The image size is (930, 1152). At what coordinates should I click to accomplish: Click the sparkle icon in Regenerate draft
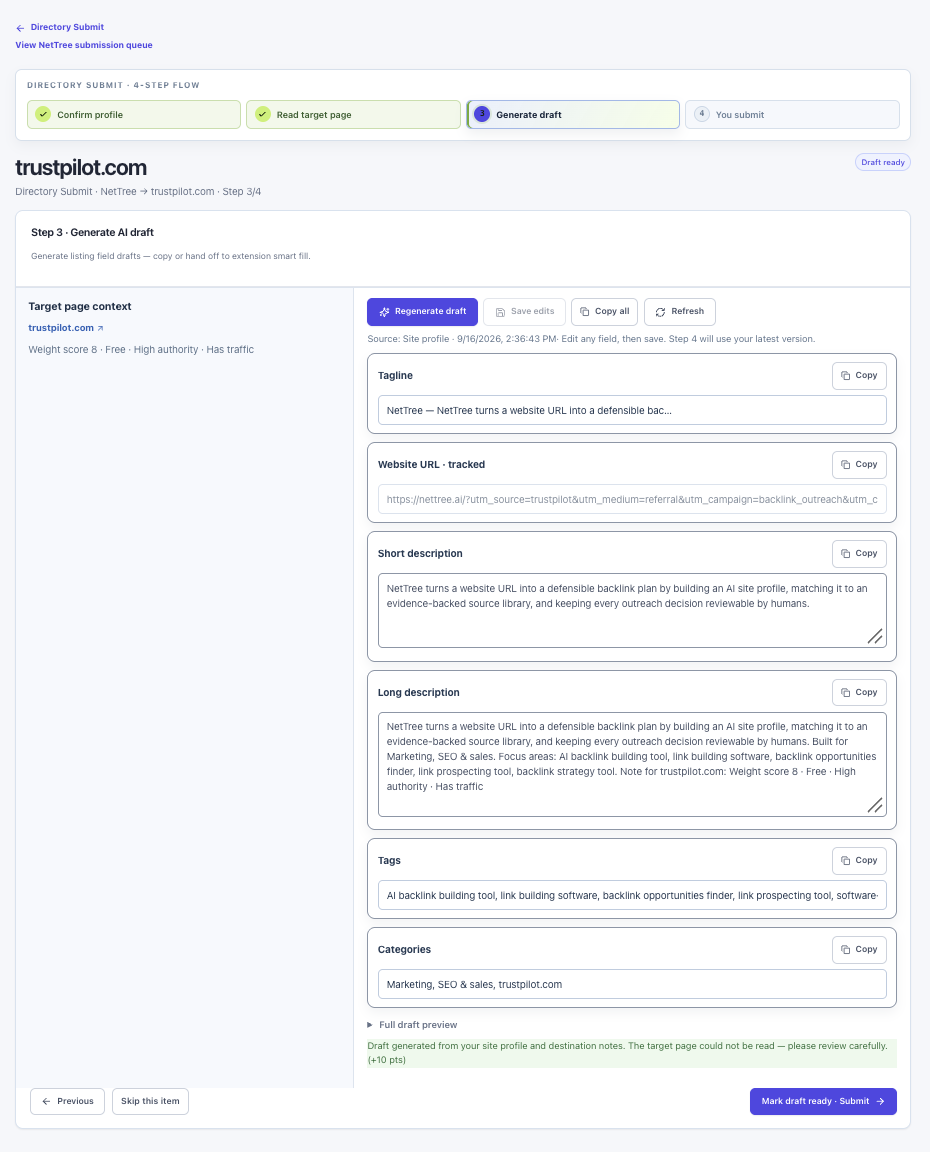click(384, 312)
